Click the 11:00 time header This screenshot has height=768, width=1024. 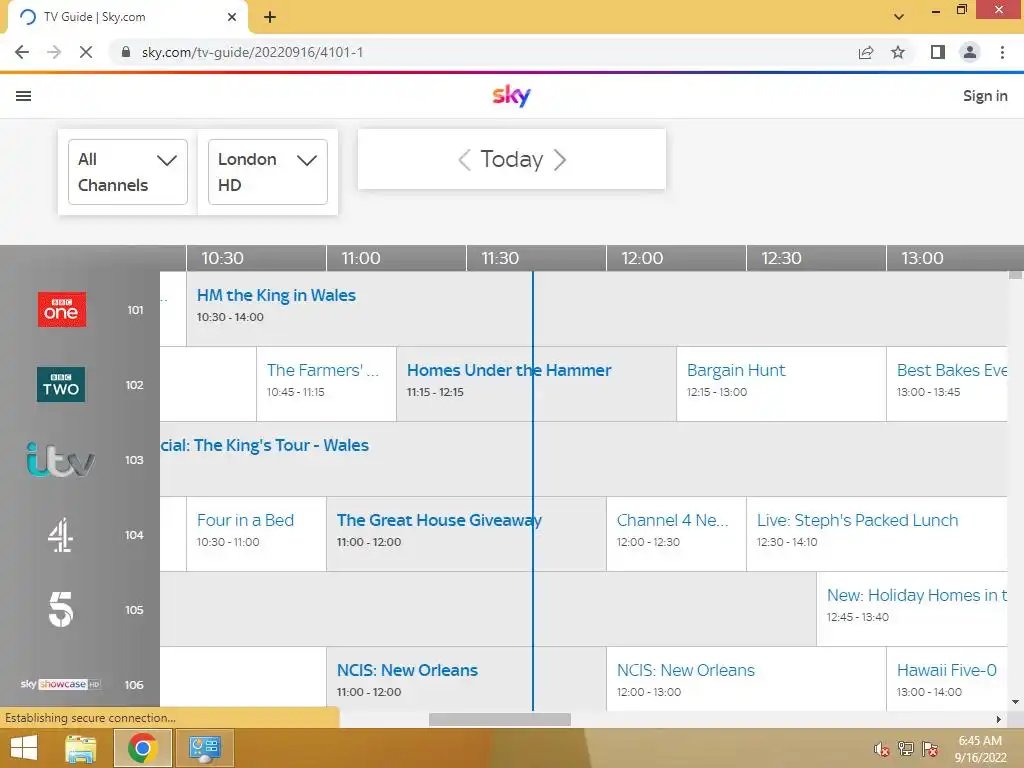361,258
